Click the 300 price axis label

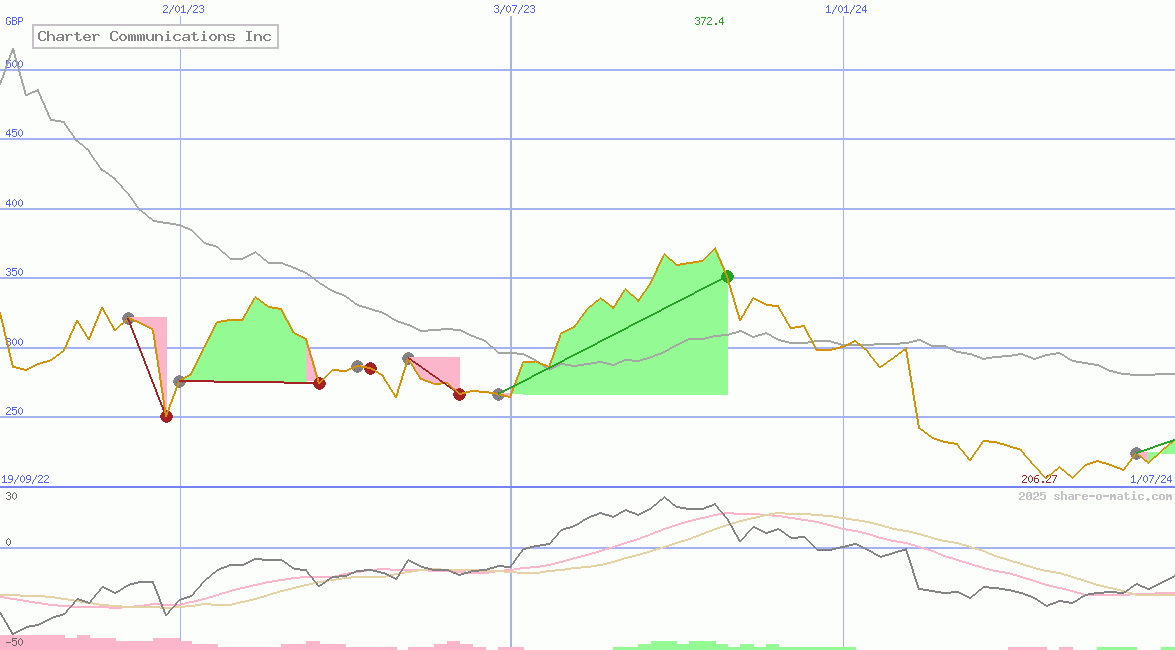pos(14,342)
